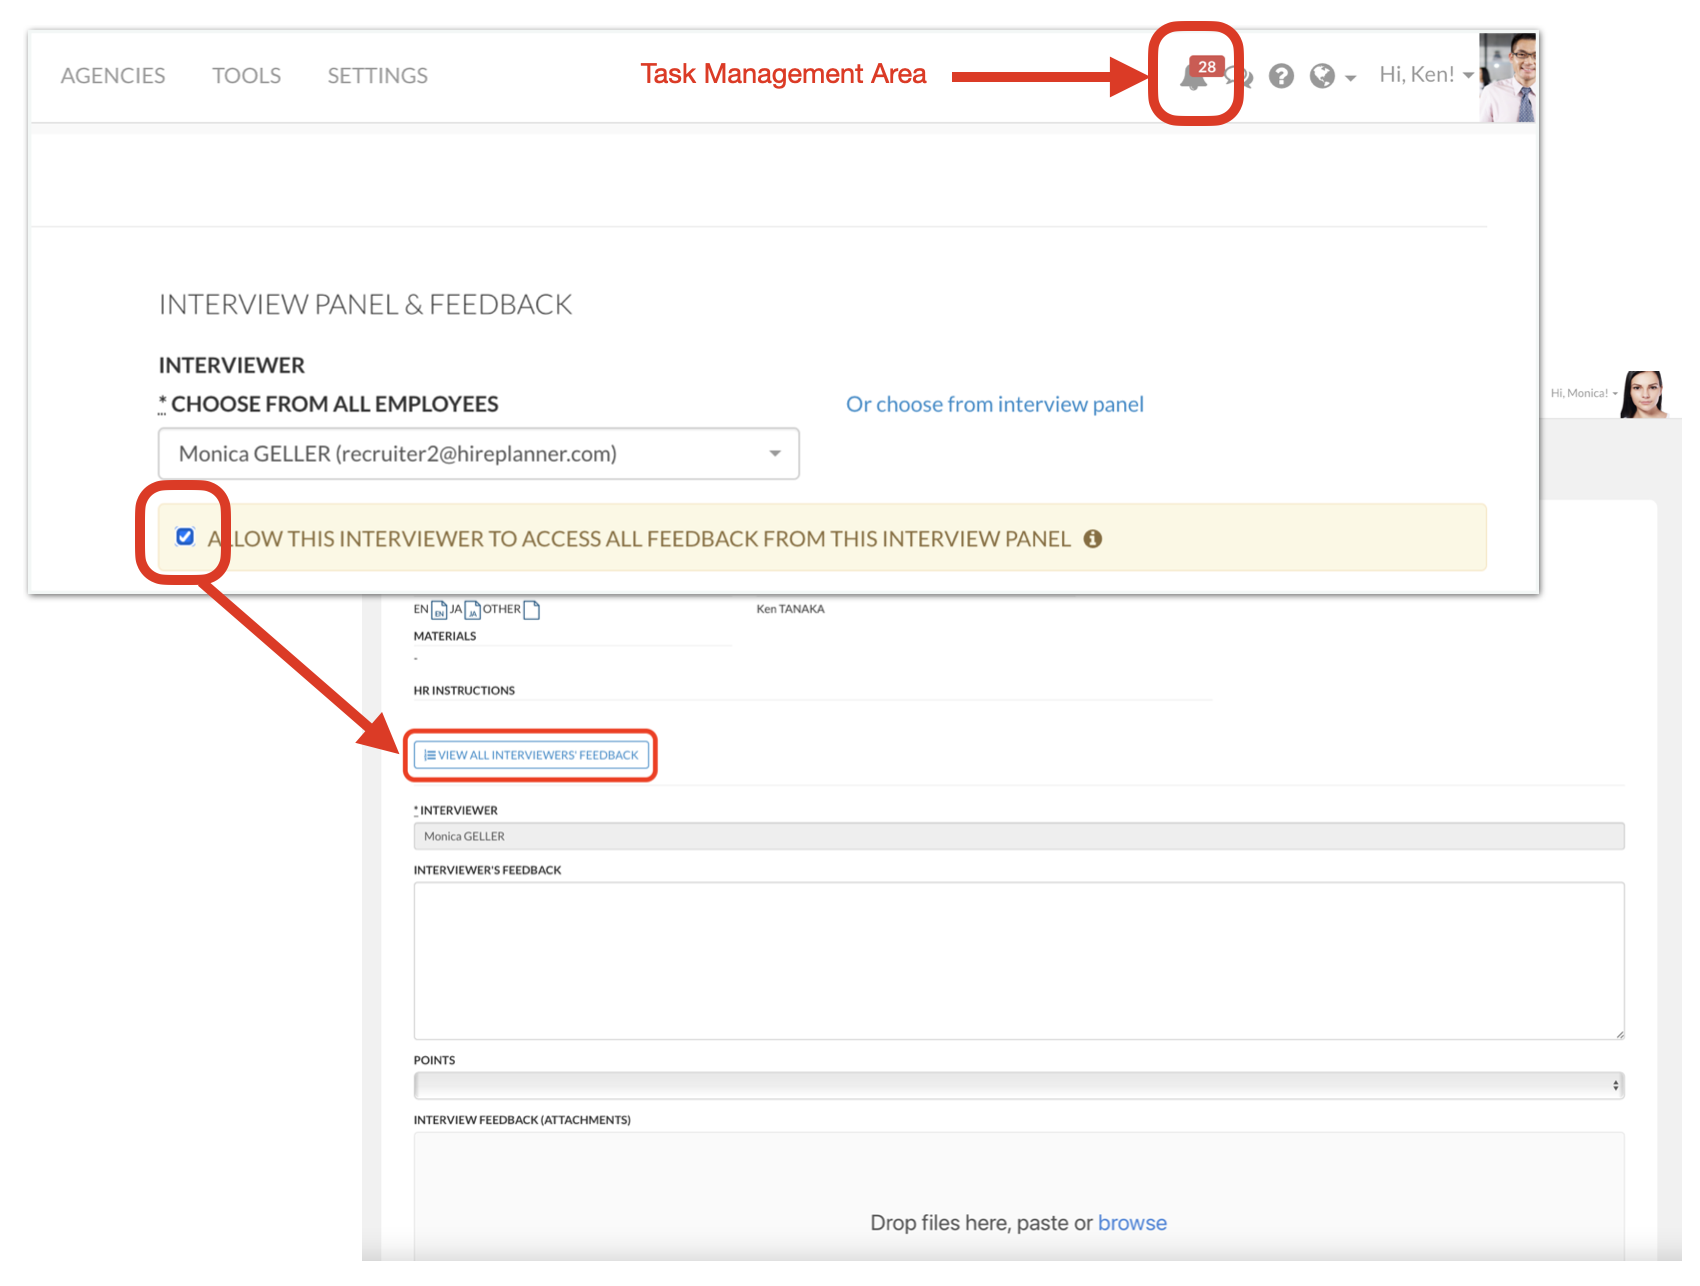1700x1286 pixels.
Task: Click the help question mark icon
Action: point(1281,76)
